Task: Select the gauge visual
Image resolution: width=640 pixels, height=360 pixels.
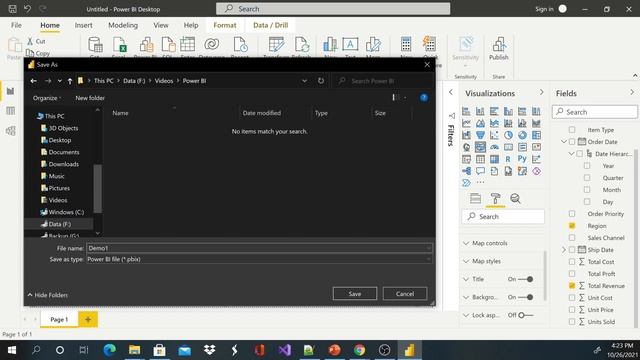Action: 494,147
